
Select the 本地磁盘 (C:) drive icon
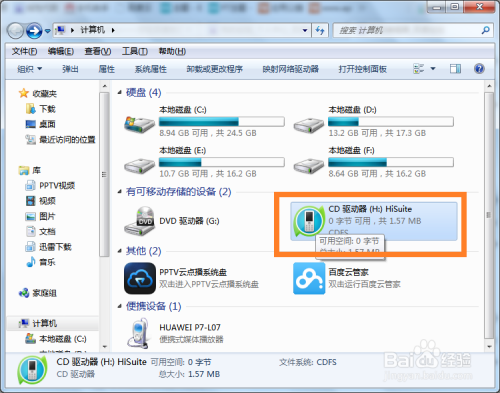[139, 124]
